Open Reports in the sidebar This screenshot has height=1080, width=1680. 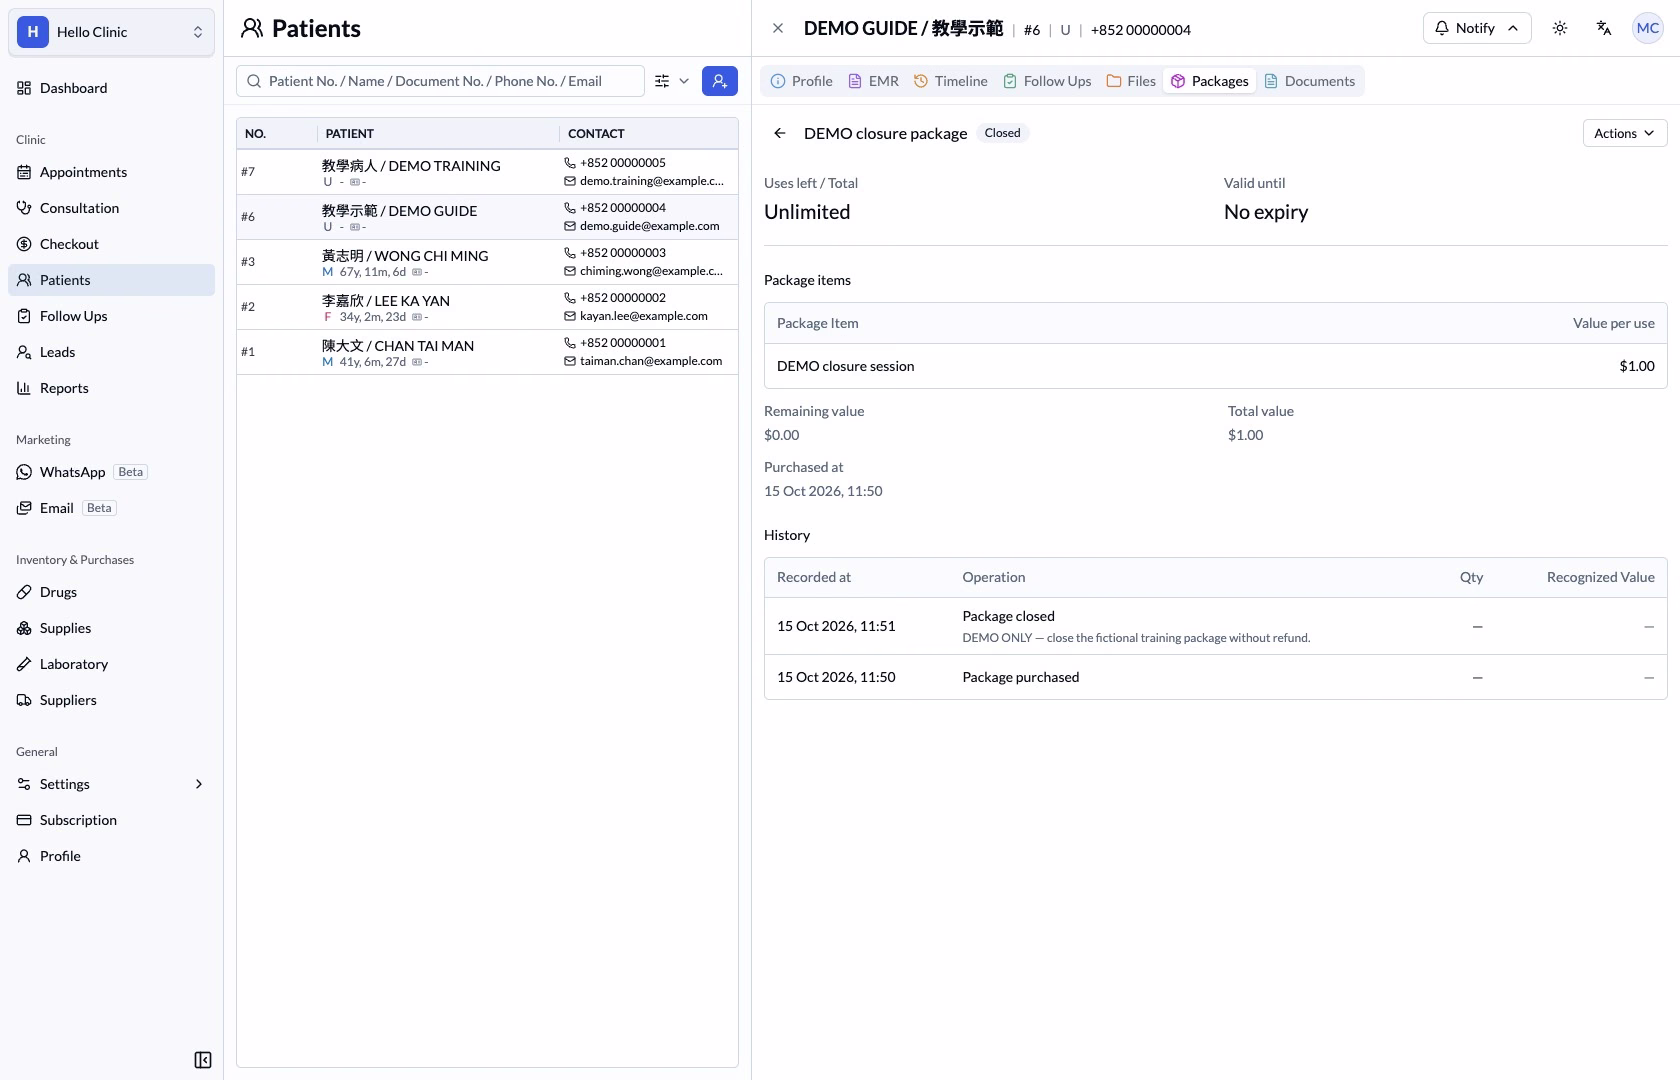tap(111, 388)
